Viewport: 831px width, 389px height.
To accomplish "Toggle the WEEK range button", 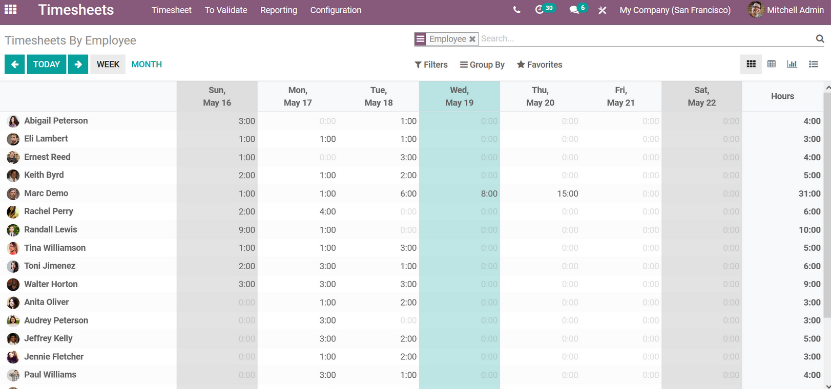I will [108, 64].
